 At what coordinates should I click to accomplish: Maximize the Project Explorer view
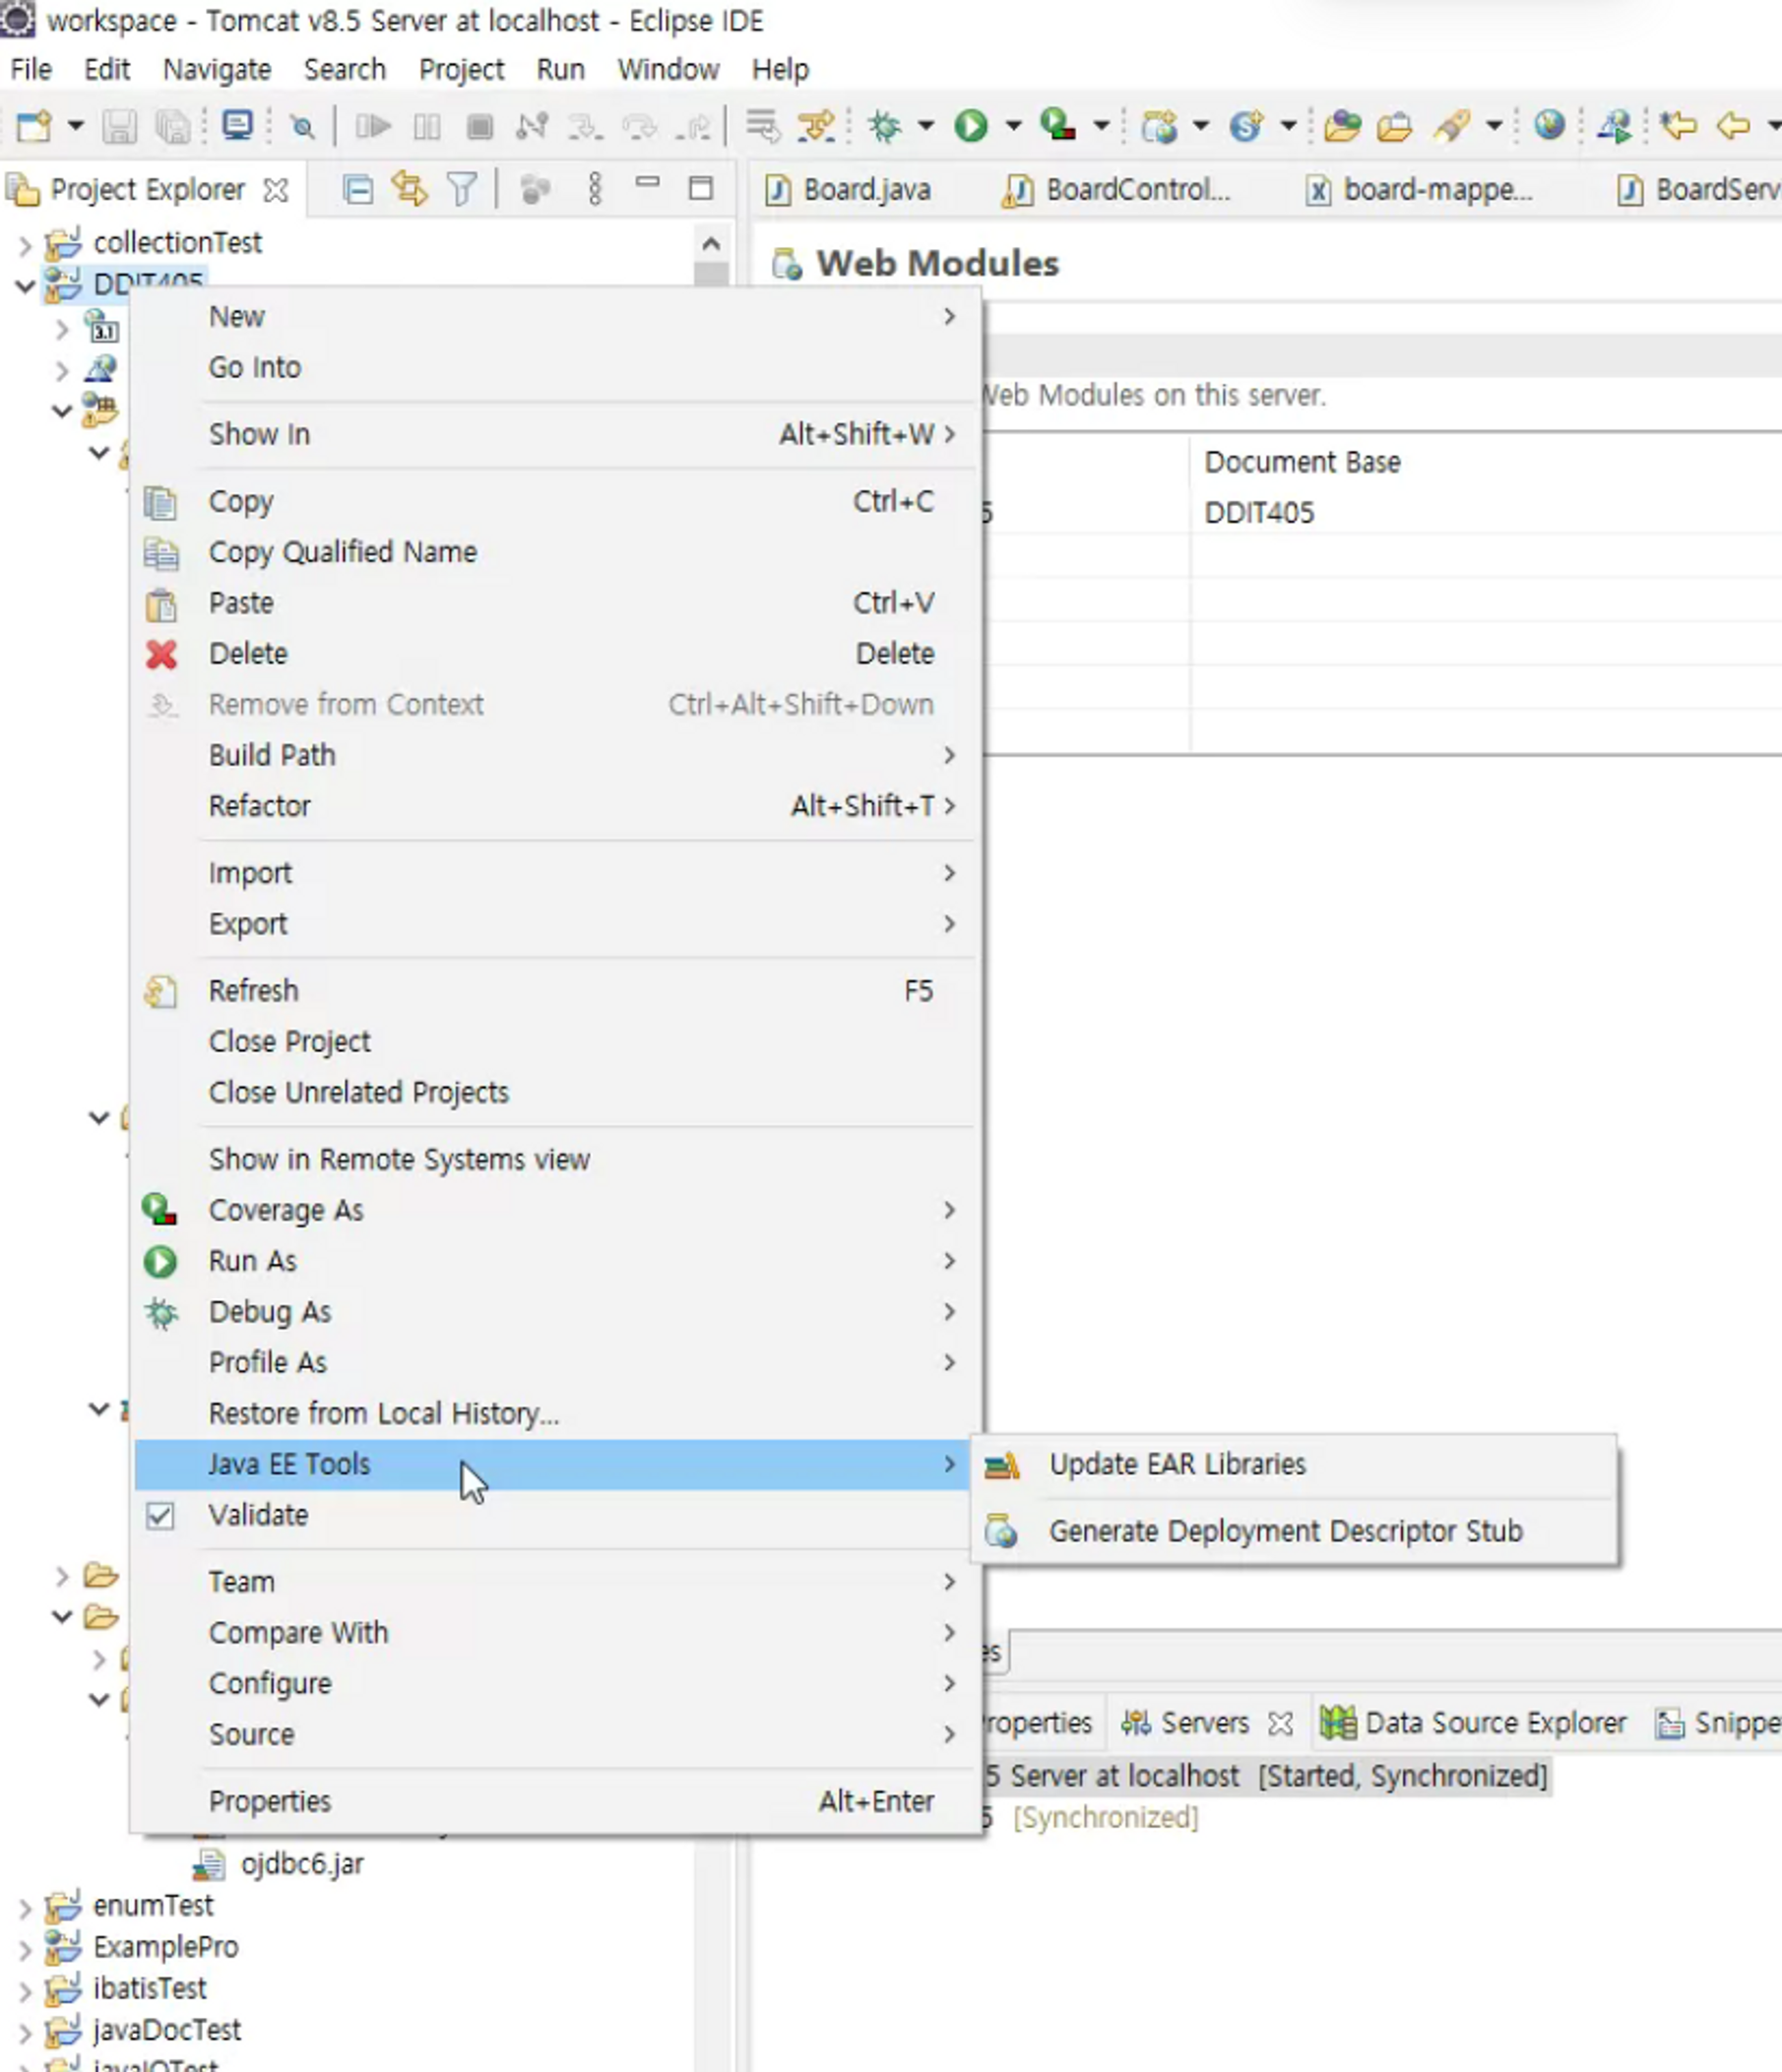tap(701, 188)
